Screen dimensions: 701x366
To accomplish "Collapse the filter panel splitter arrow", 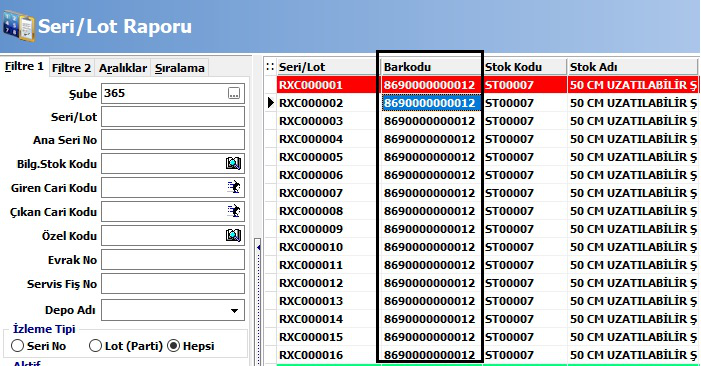I will pos(258,247).
